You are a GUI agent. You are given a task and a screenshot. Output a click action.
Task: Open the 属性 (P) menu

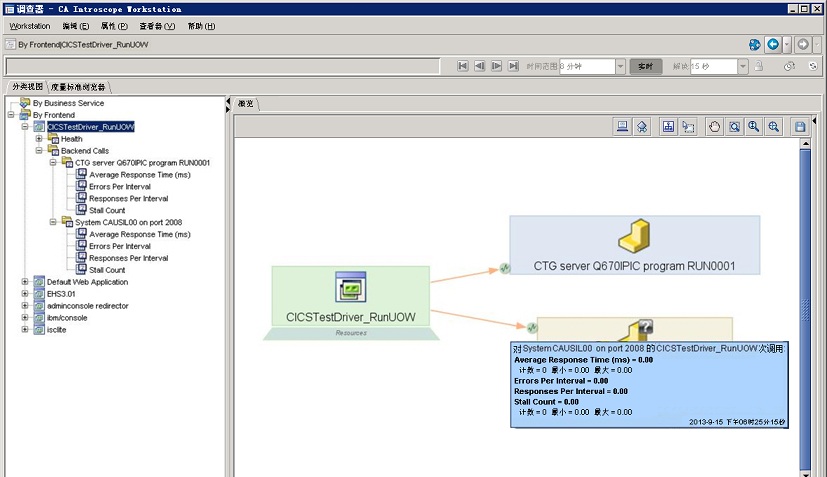click(114, 26)
